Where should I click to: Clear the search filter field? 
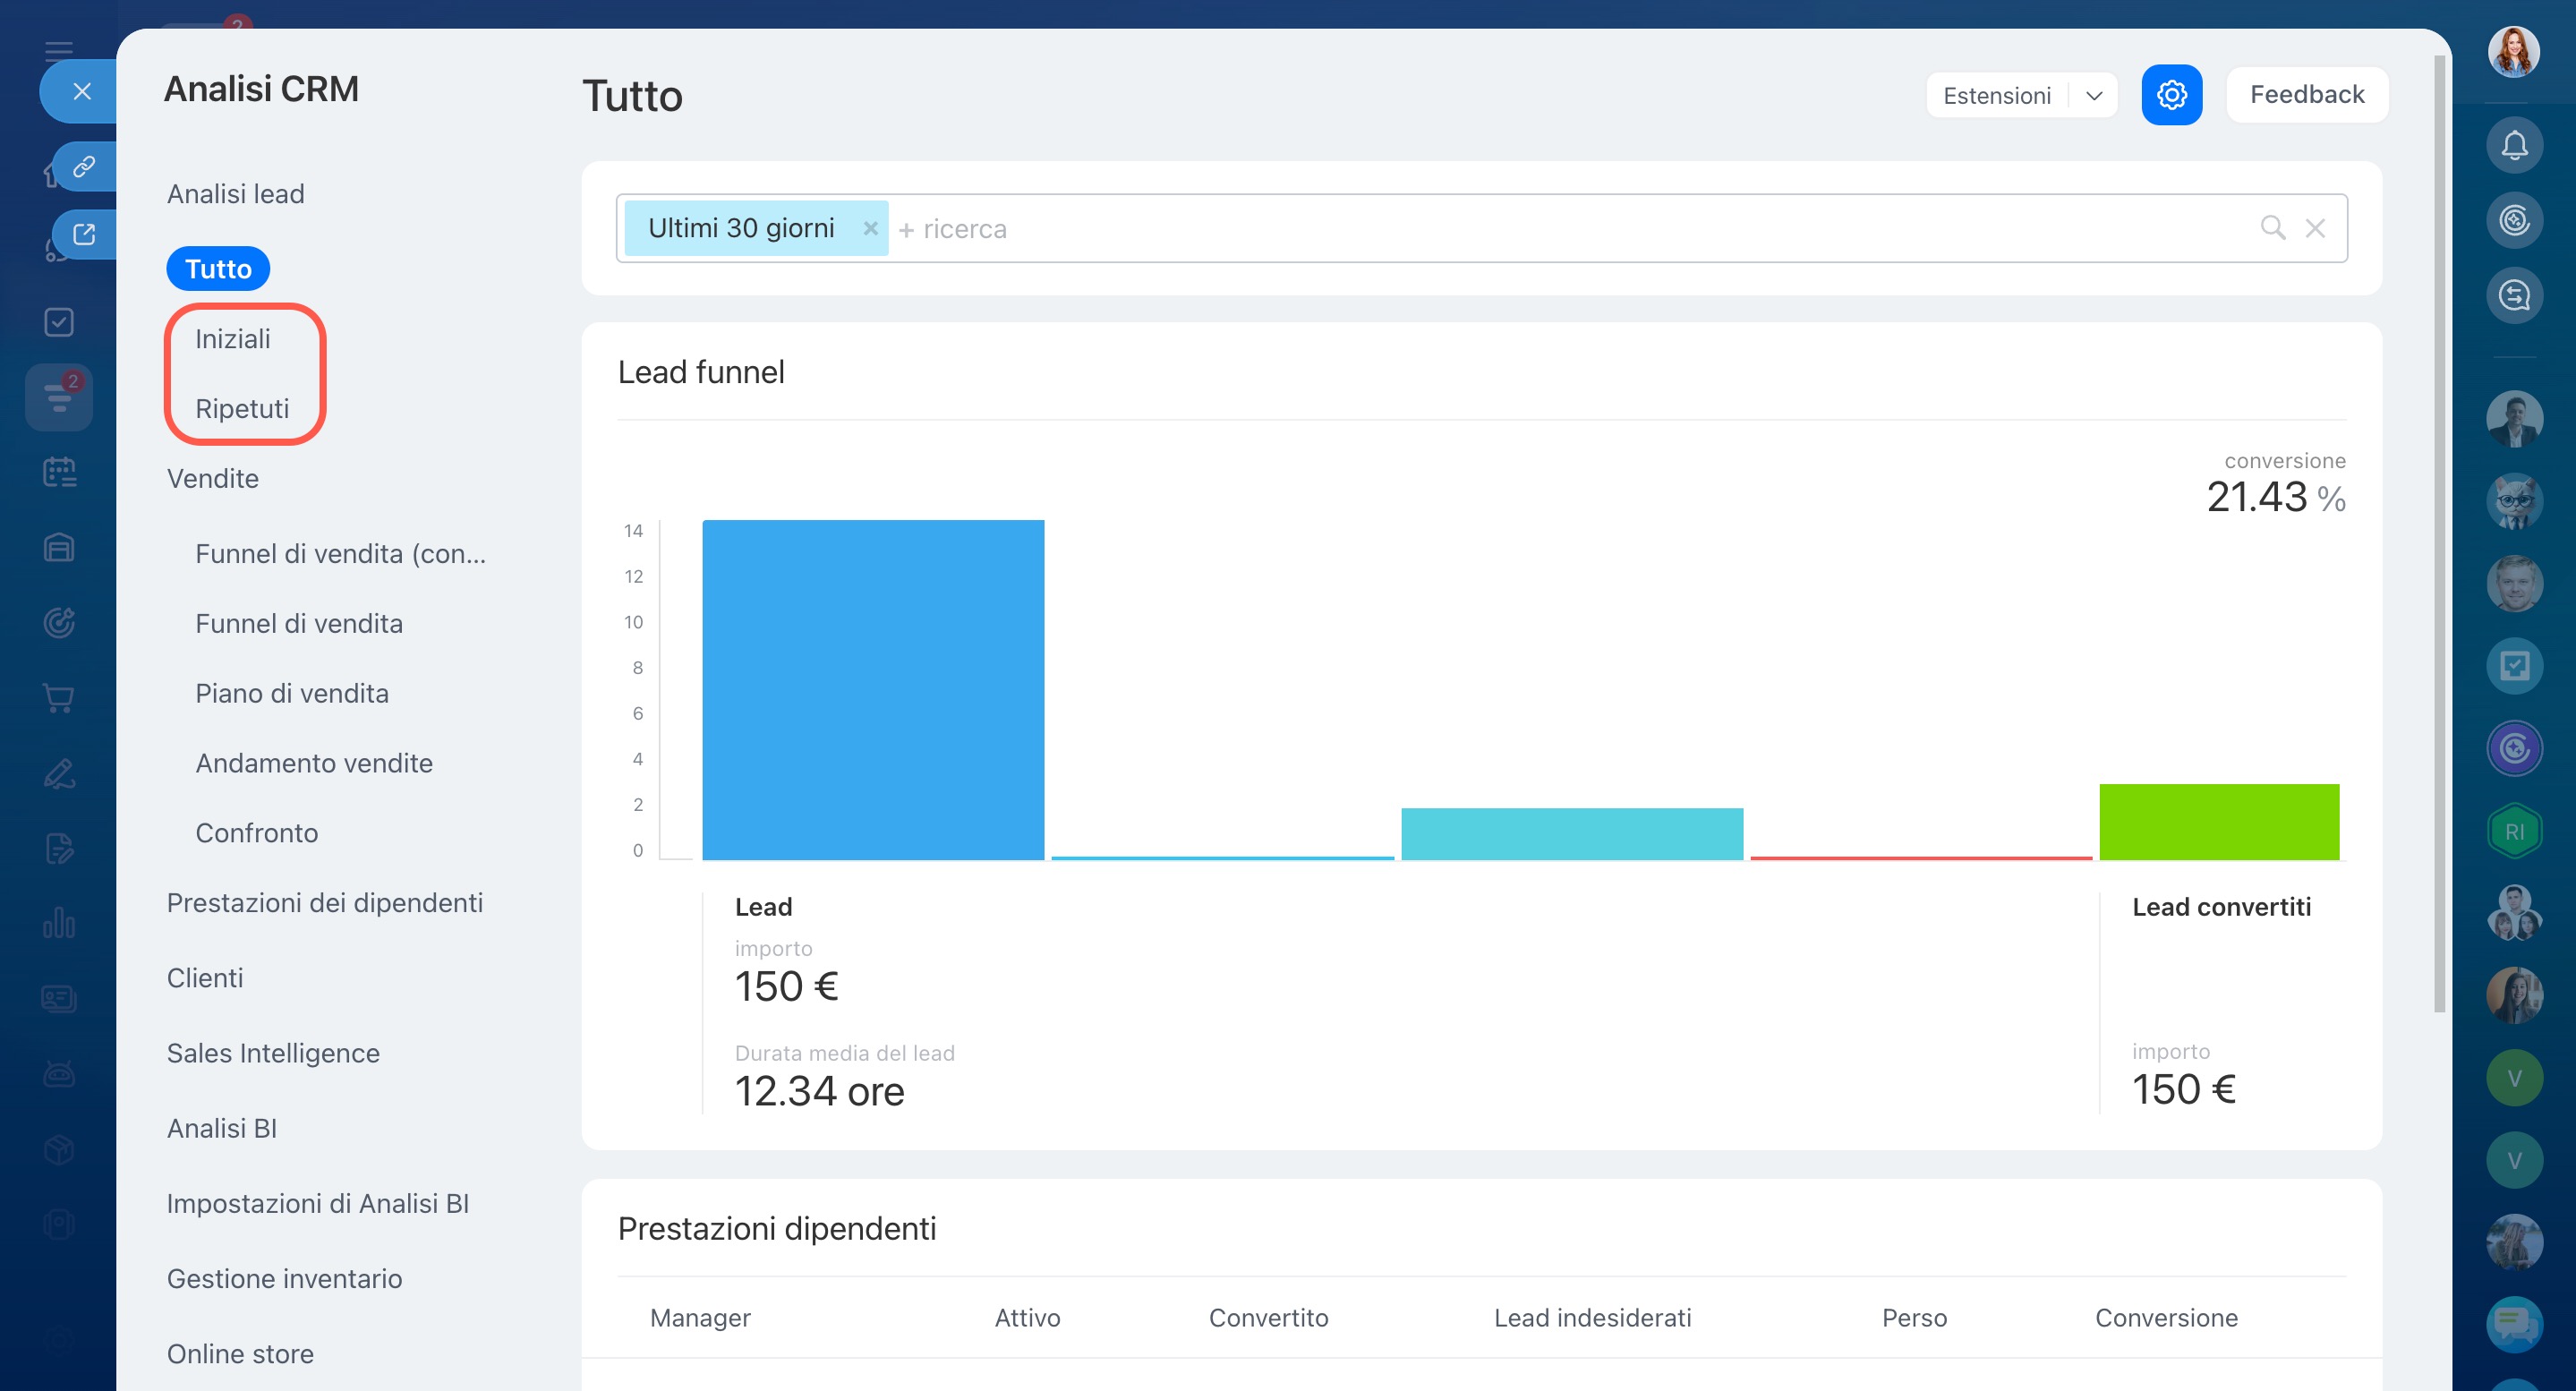click(x=2315, y=228)
